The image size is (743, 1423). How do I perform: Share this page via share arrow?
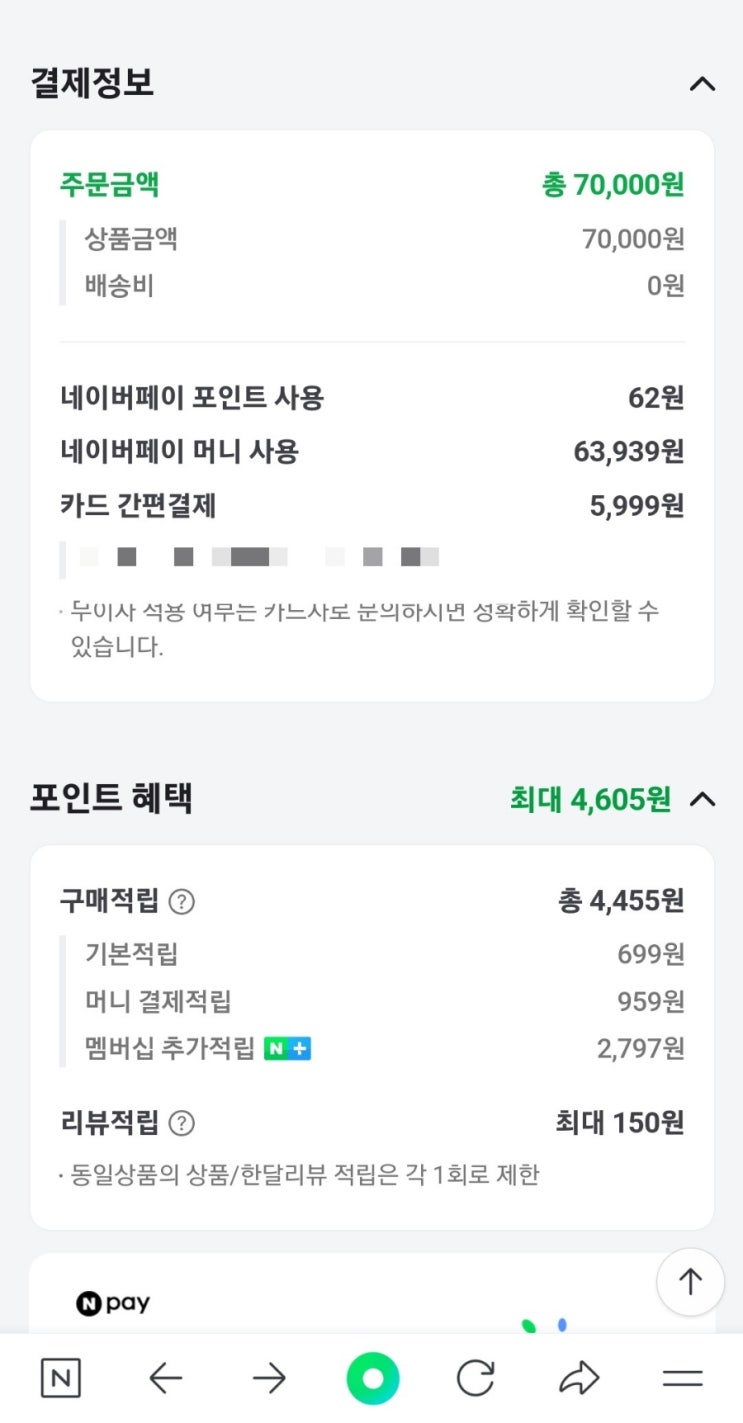click(579, 1379)
